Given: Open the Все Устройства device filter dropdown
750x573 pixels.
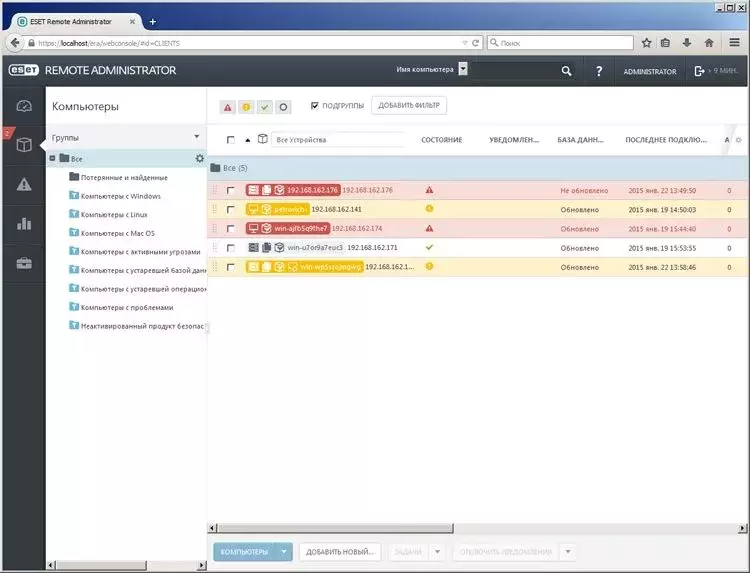Looking at the screenshot, I should pos(338,140).
